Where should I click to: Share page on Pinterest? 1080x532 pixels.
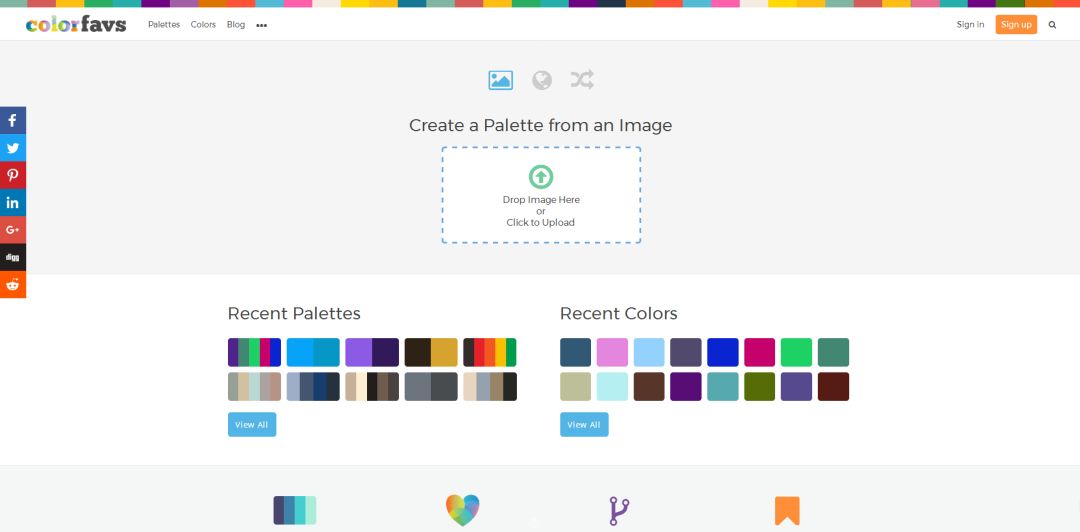pos(13,175)
